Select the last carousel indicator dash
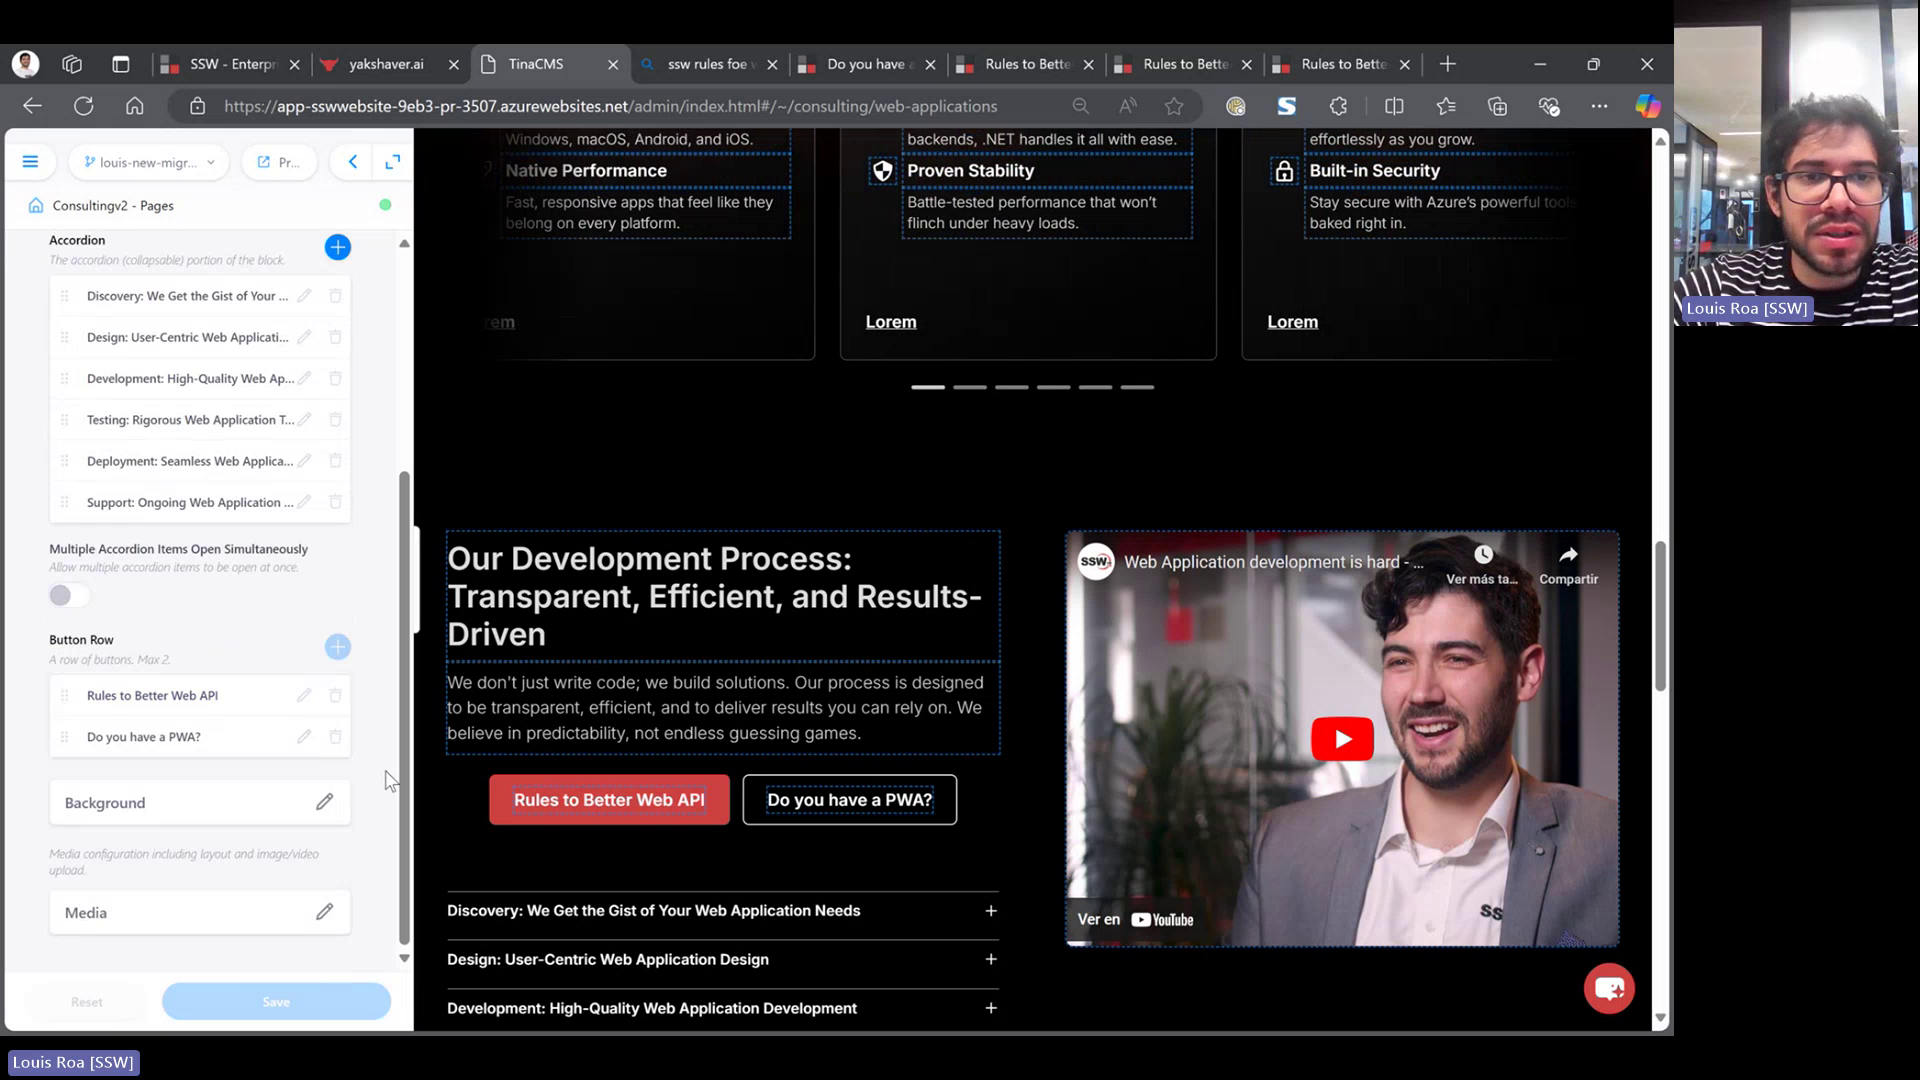 pos(1137,387)
